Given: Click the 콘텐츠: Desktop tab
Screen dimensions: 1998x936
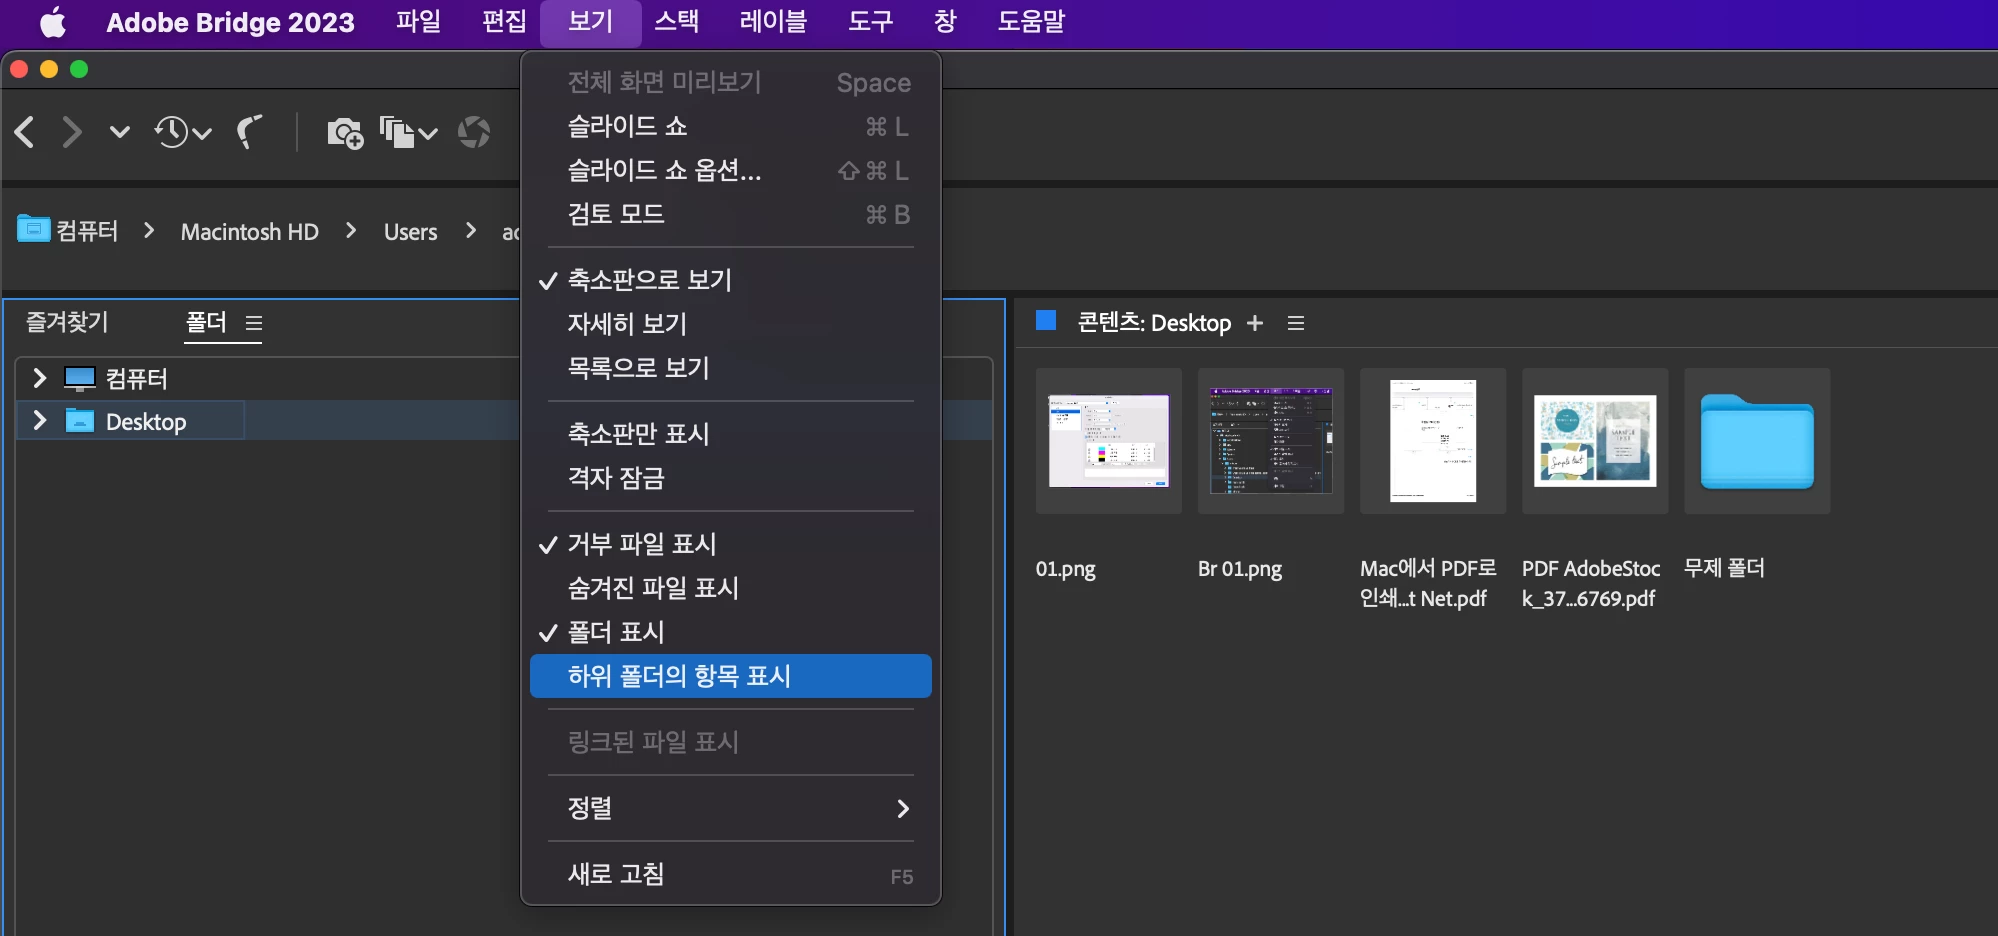Looking at the screenshot, I should (x=1154, y=322).
